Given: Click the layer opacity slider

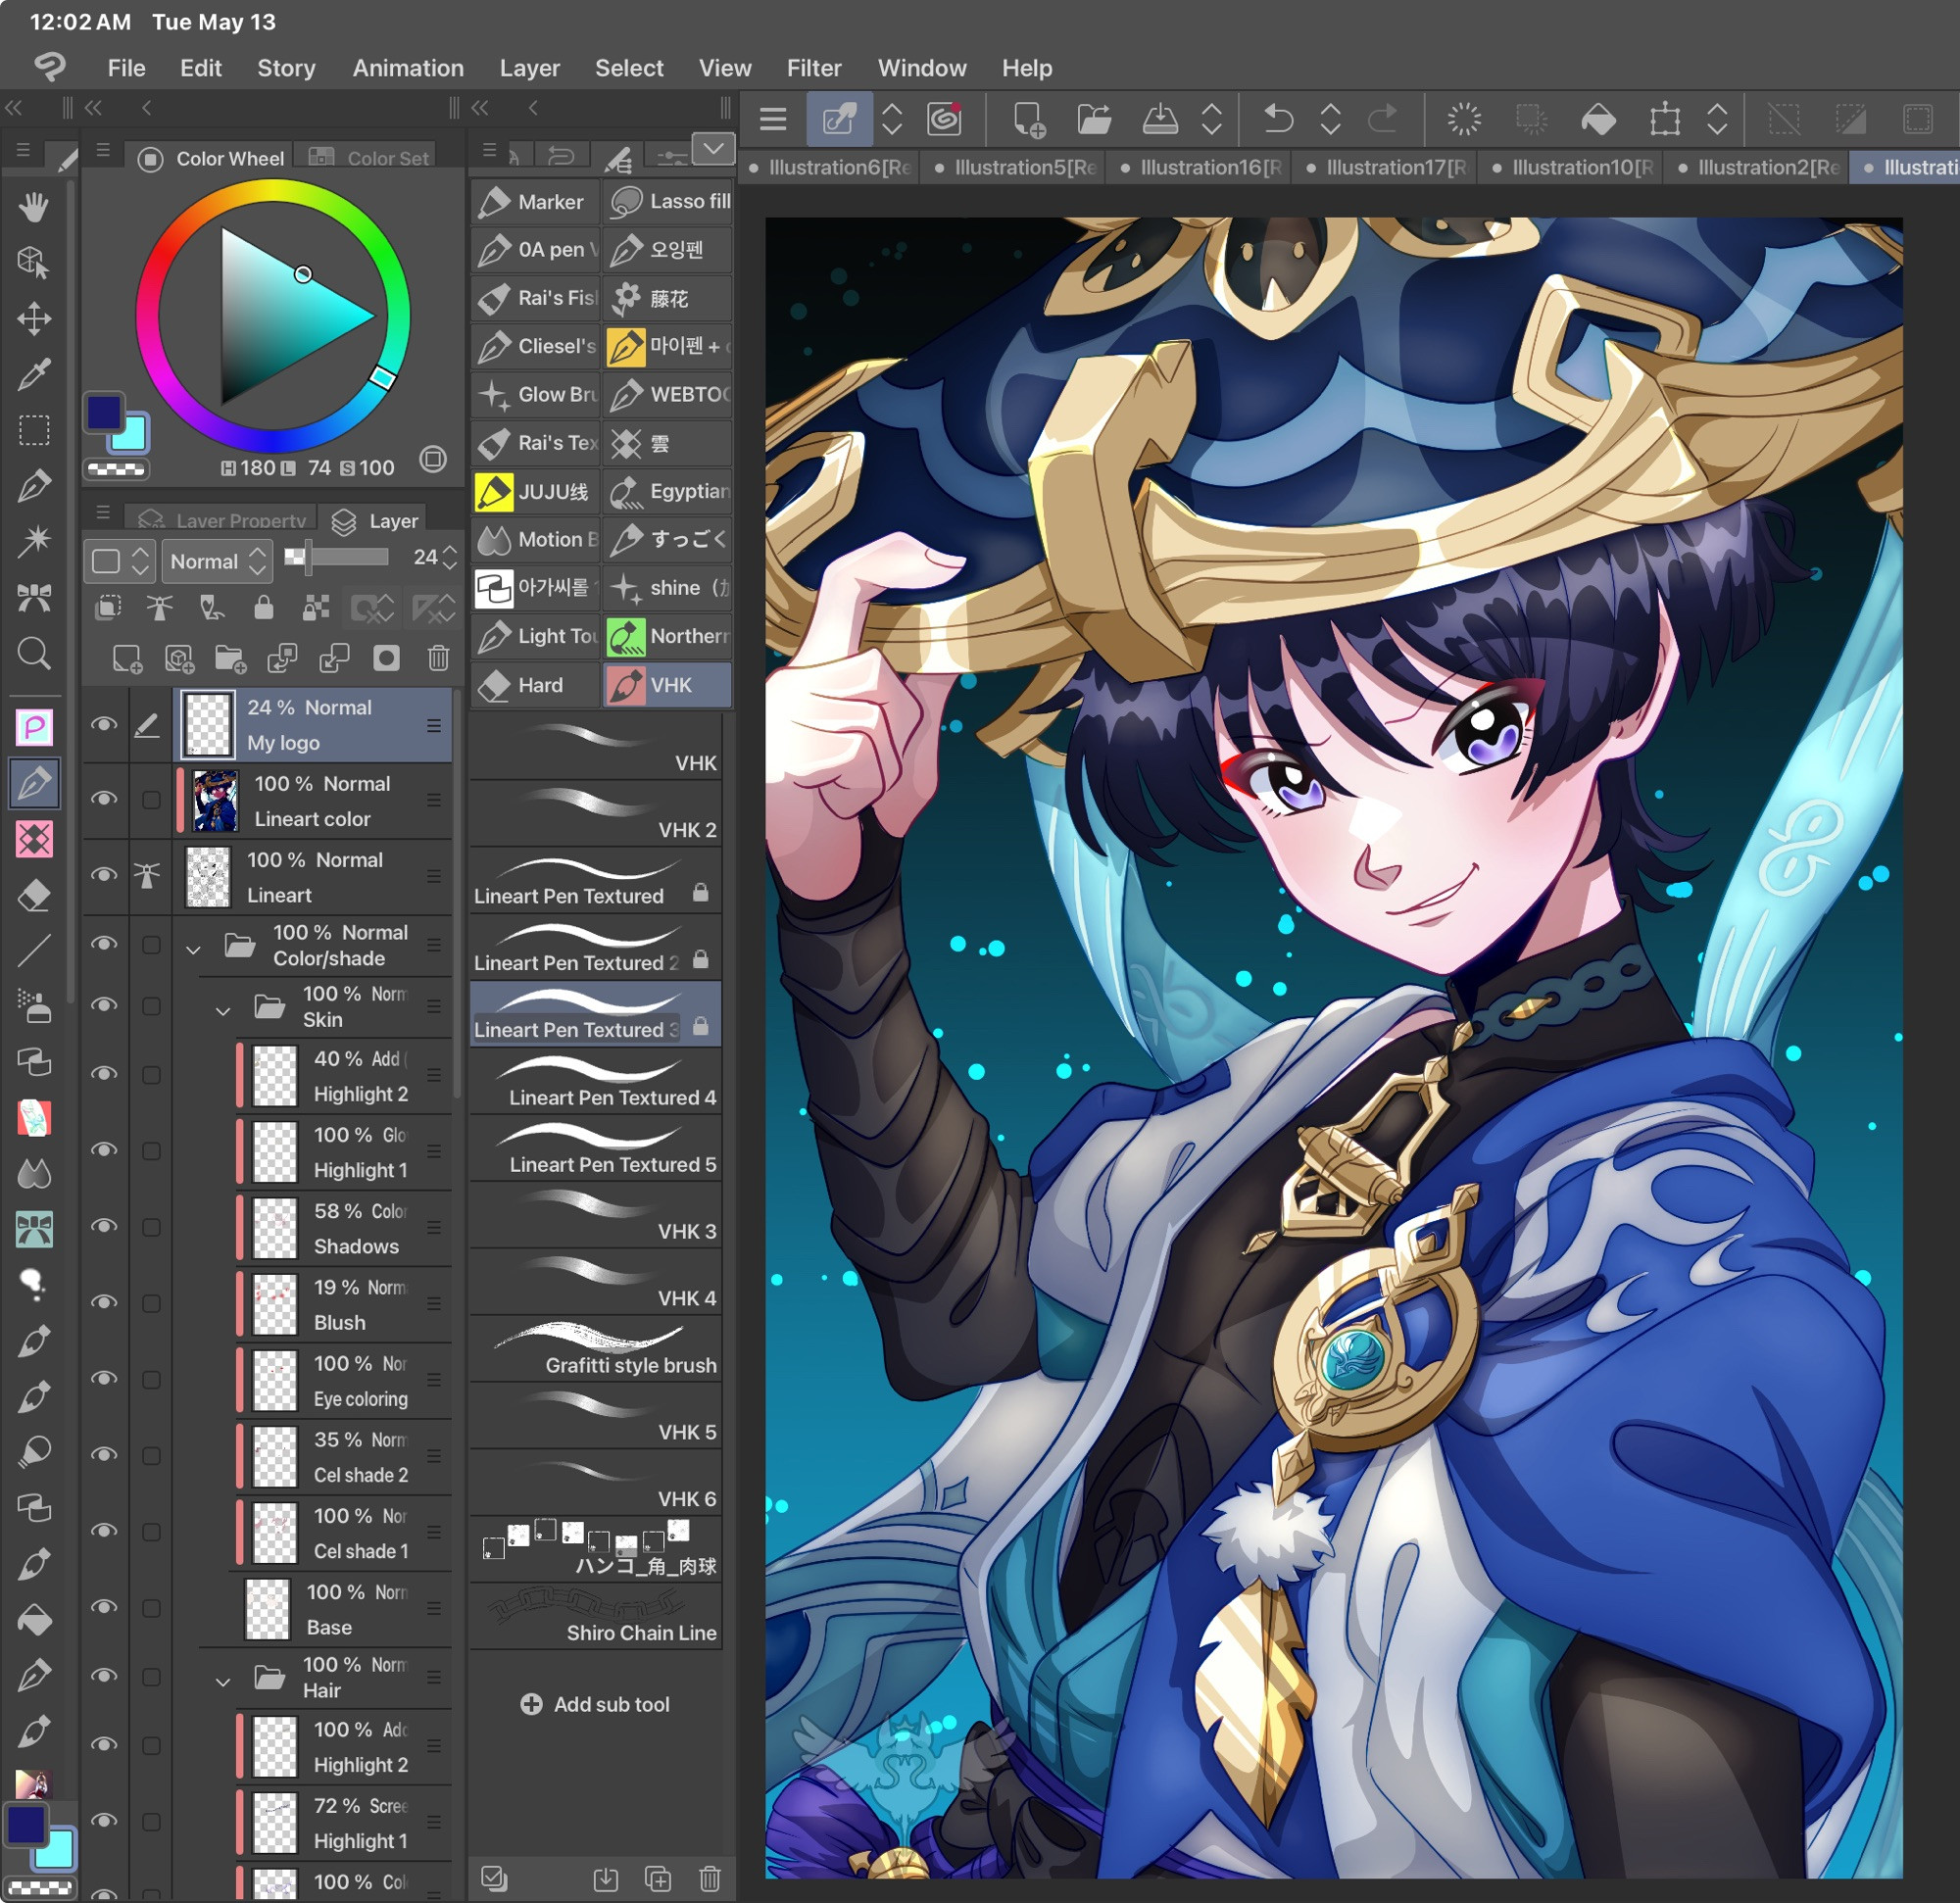Looking at the screenshot, I should point(336,556).
